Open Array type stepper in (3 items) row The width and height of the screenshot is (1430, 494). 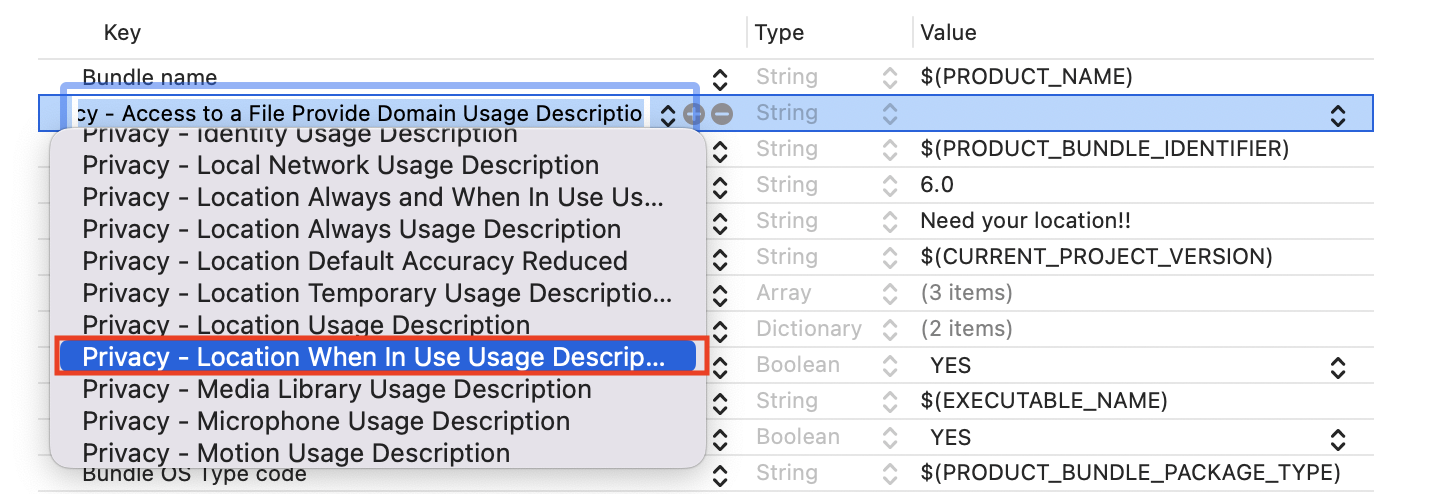click(889, 294)
